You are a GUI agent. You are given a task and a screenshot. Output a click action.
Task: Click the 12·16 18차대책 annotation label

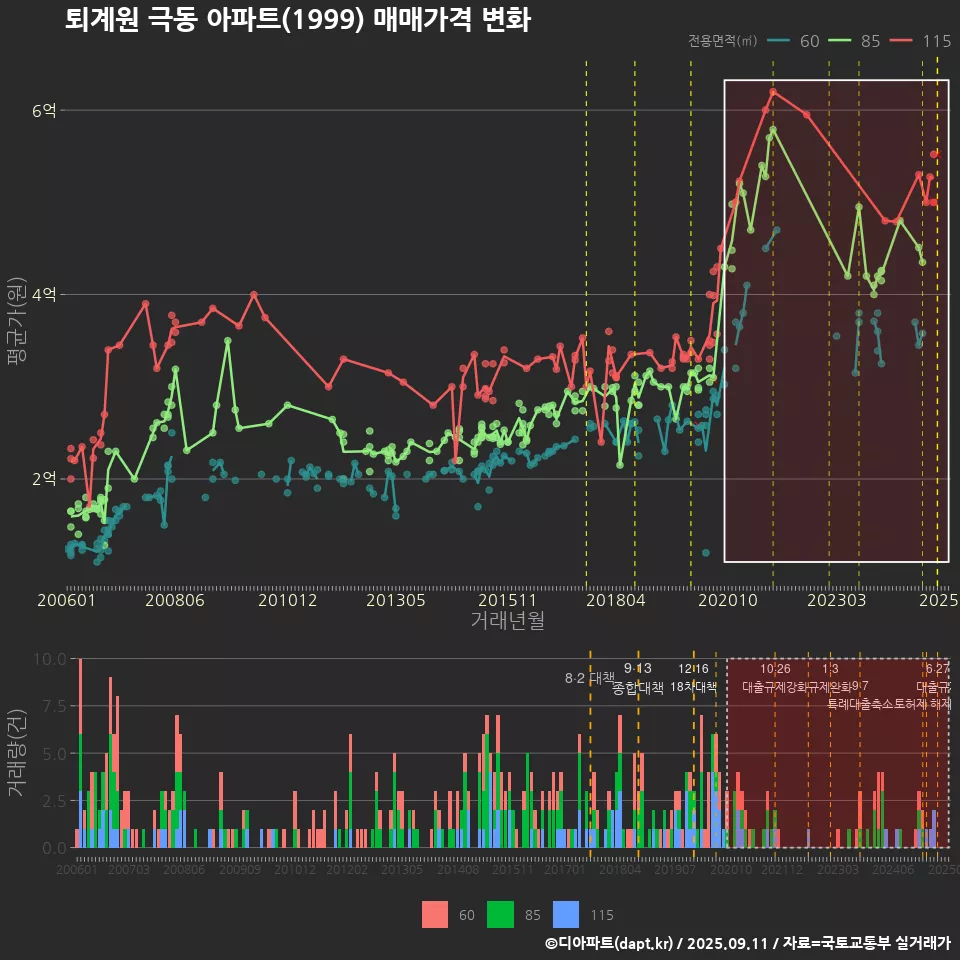click(x=693, y=678)
